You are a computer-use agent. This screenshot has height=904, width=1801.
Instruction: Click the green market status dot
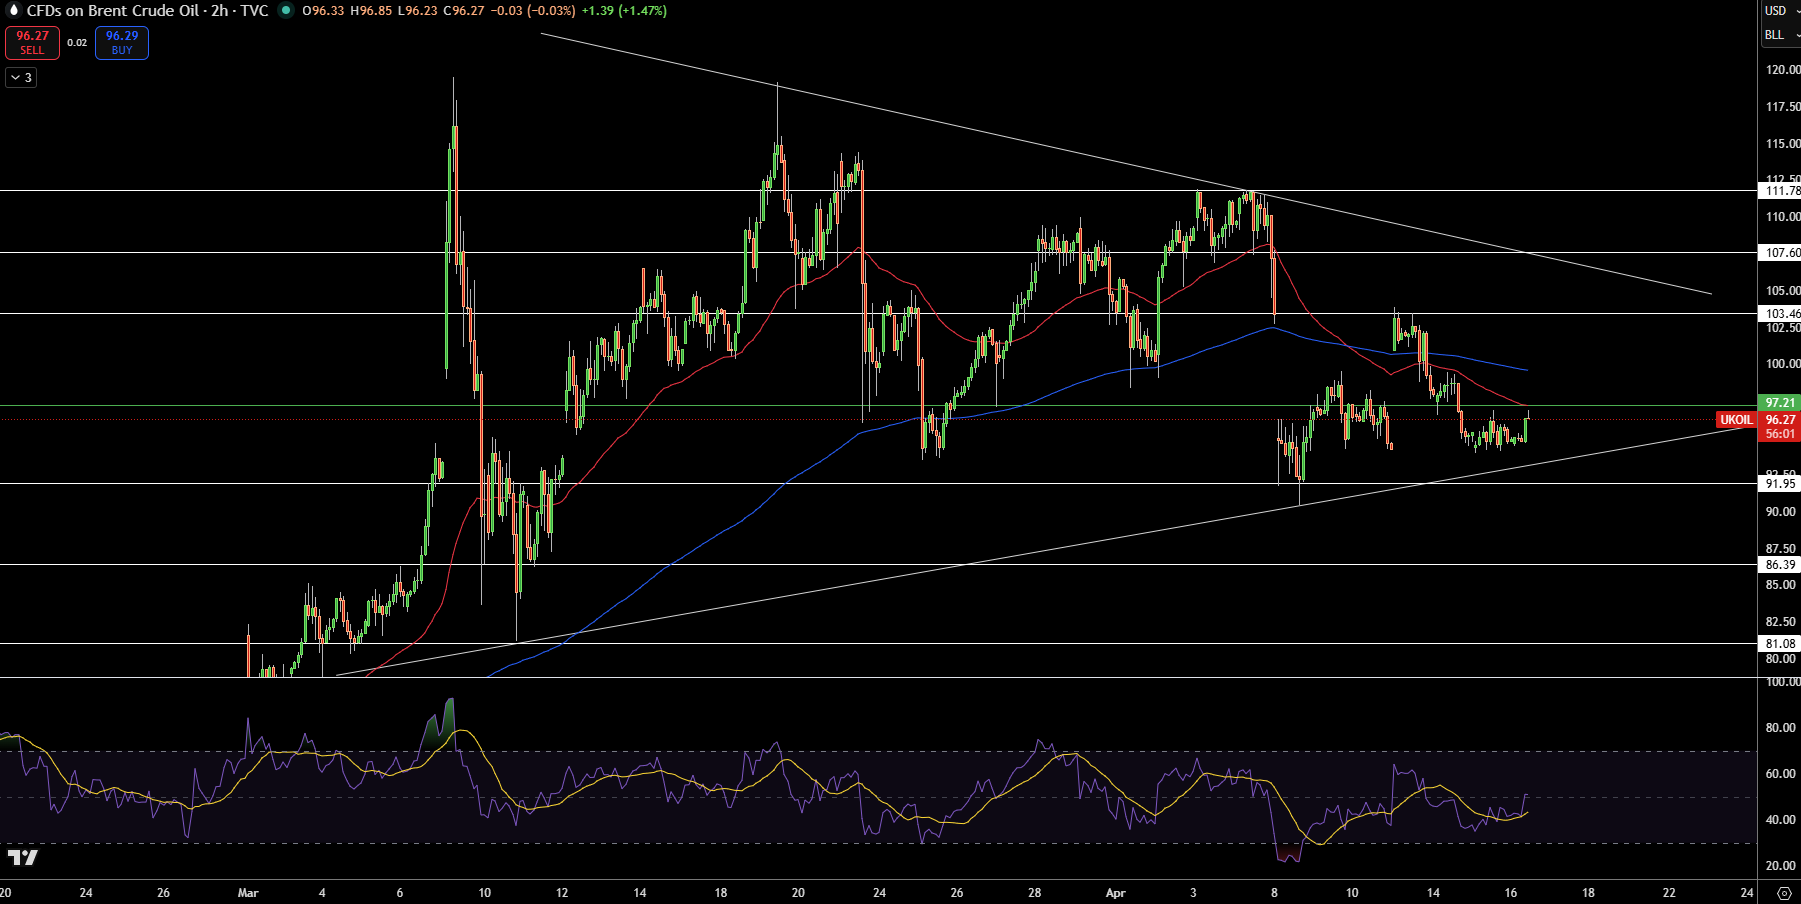coord(286,11)
